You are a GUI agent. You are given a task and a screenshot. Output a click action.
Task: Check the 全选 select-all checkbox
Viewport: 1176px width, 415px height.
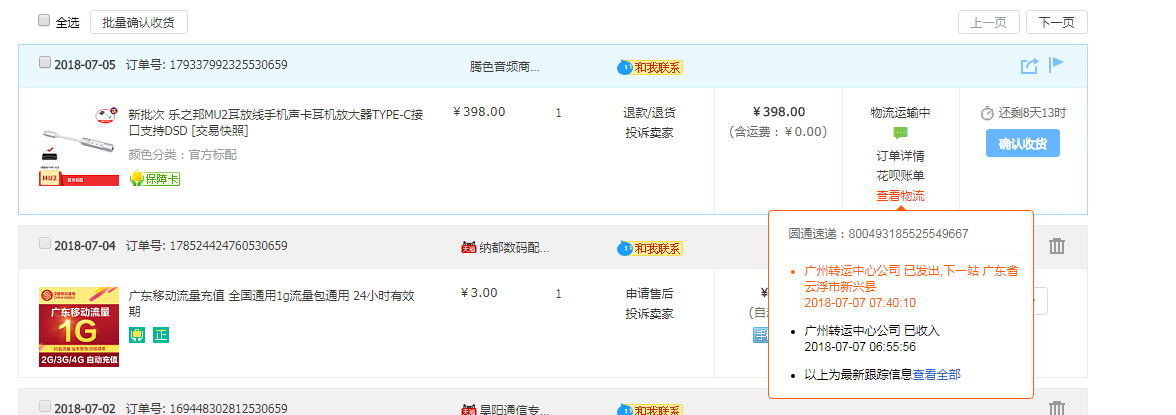pyautogui.click(x=44, y=21)
